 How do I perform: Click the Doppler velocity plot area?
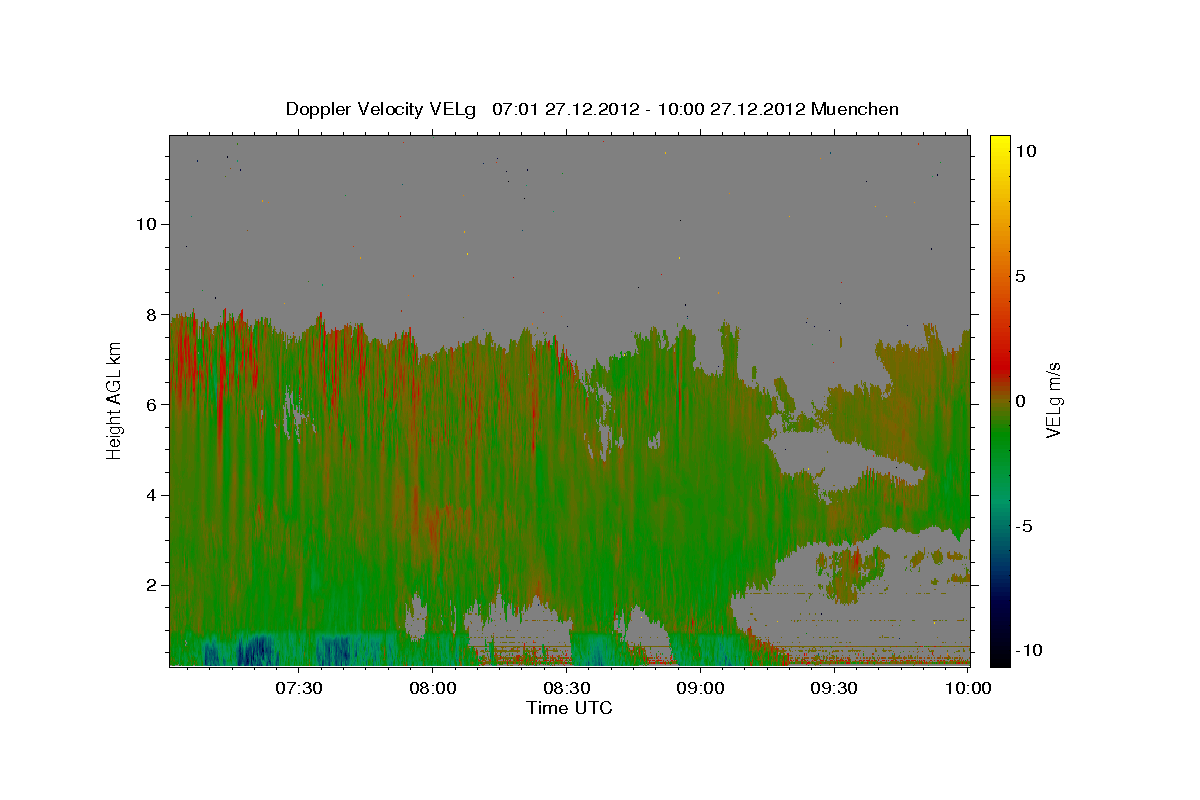570,400
